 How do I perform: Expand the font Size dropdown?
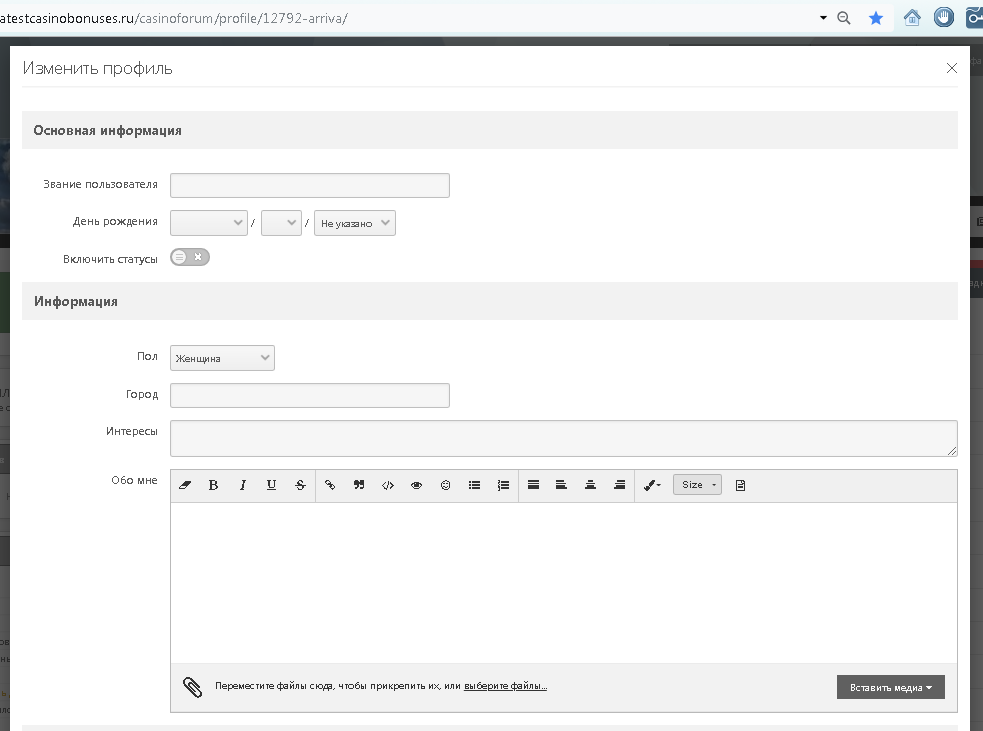[x=697, y=485]
